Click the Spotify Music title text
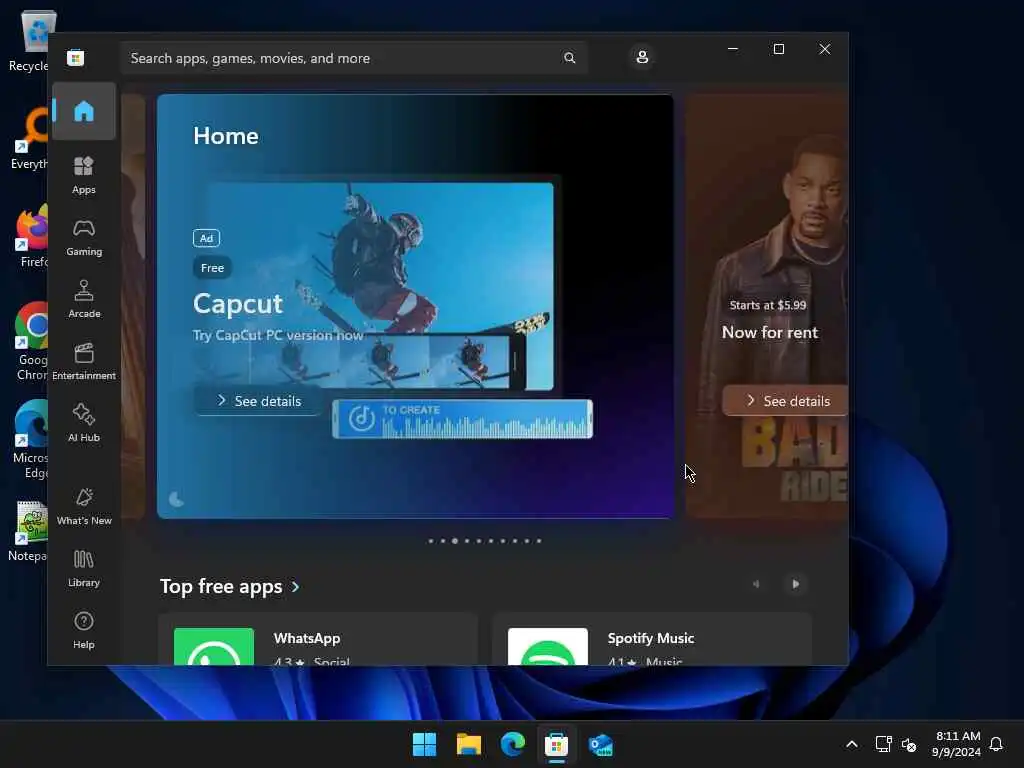The width and height of the screenshot is (1024, 768). [x=651, y=638]
